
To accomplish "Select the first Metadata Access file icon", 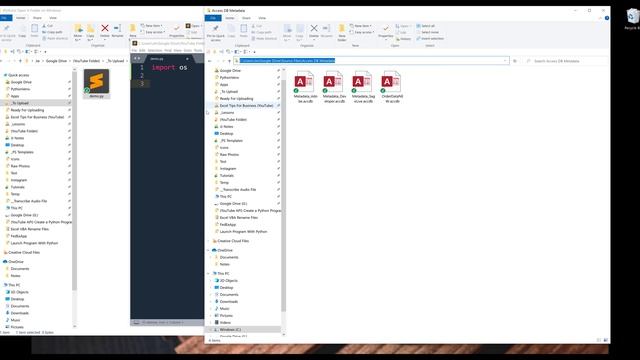I will pos(304,87).
